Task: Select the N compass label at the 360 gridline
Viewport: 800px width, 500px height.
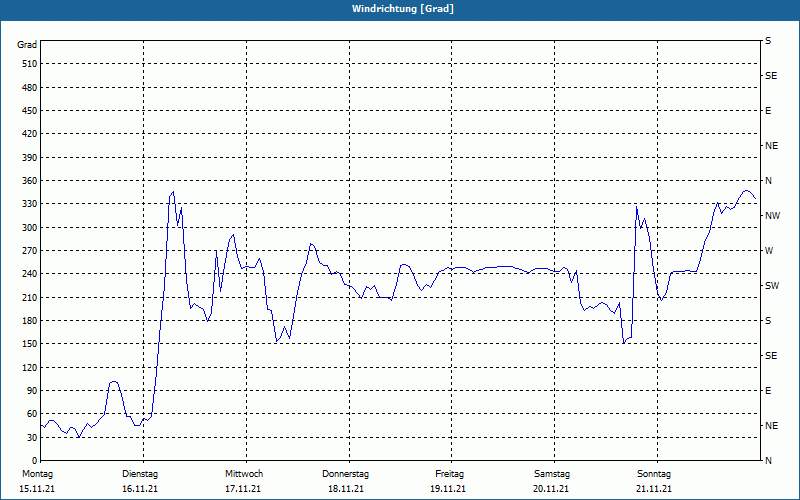Action: tap(768, 181)
